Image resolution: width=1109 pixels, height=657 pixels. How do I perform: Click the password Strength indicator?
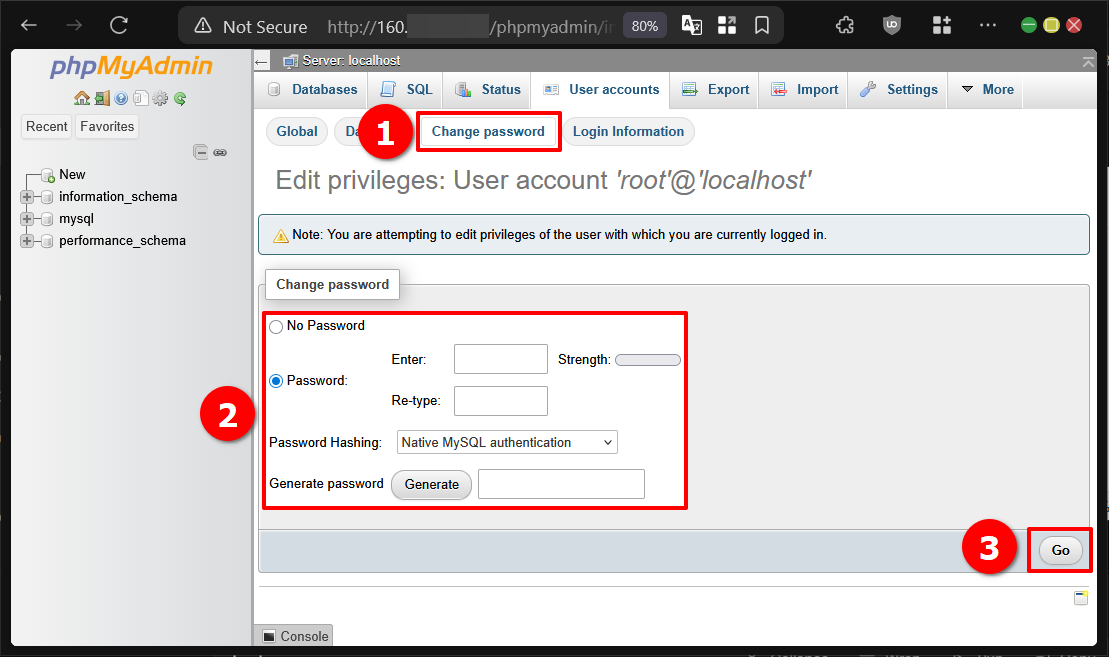[x=647, y=359]
